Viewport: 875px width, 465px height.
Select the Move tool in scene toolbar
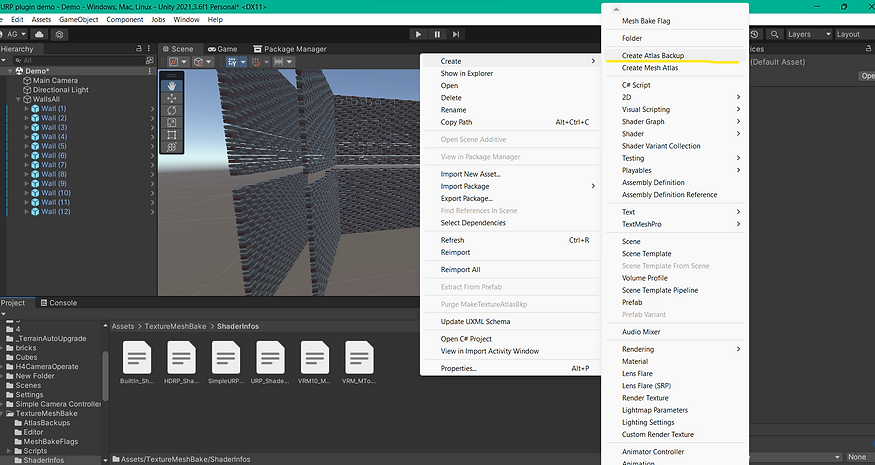point(171,98)
